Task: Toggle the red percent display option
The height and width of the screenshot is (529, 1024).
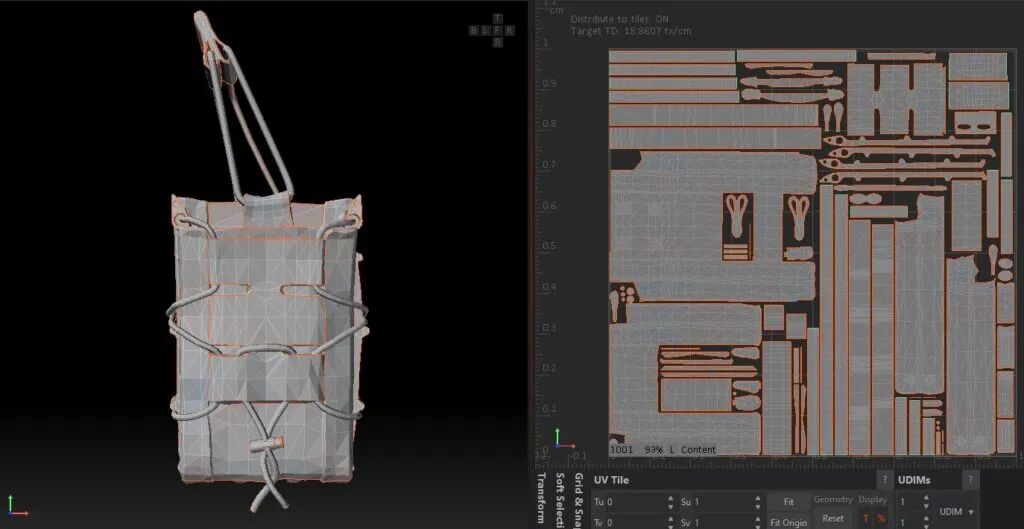Action: [x=881, y=519]
